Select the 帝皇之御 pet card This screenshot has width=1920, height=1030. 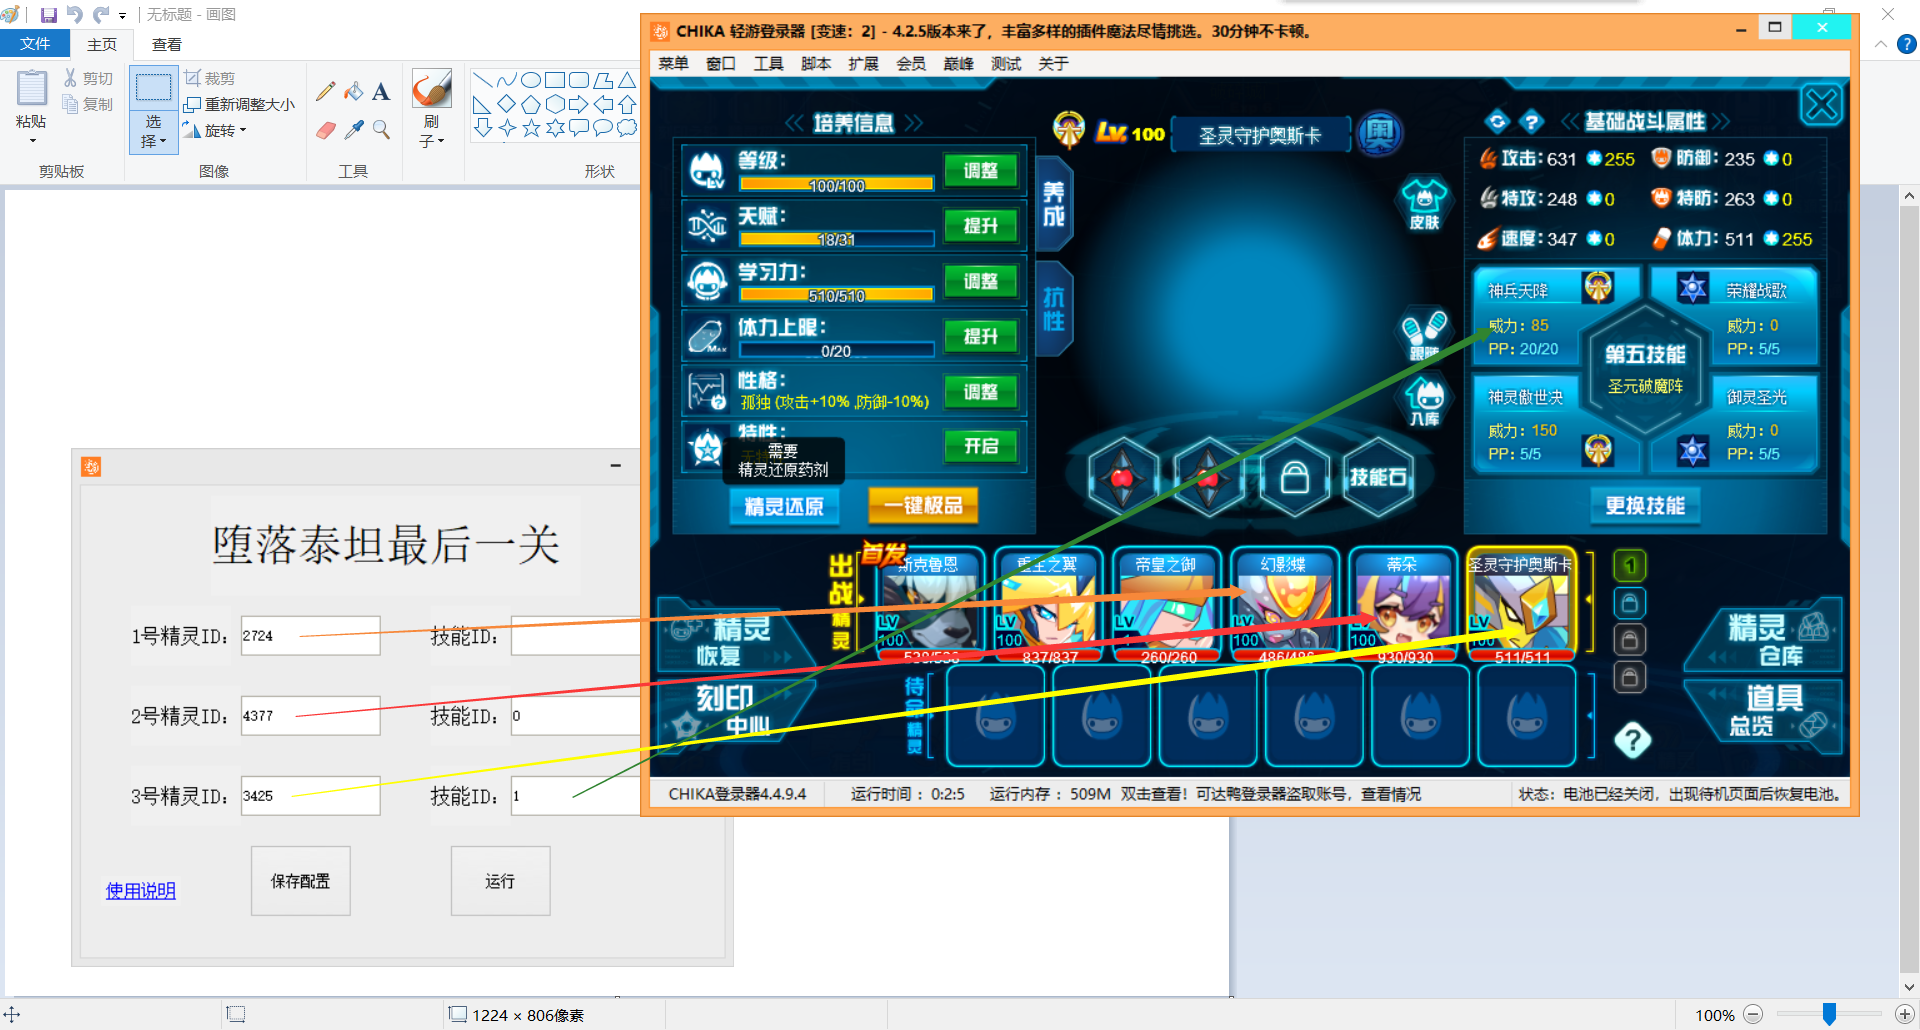pos(1167,605)
